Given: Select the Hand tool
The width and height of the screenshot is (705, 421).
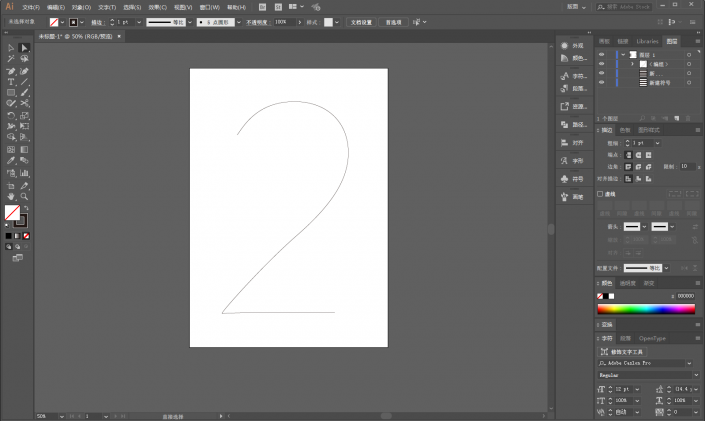Looking at the screenshot, I should 11,197.
